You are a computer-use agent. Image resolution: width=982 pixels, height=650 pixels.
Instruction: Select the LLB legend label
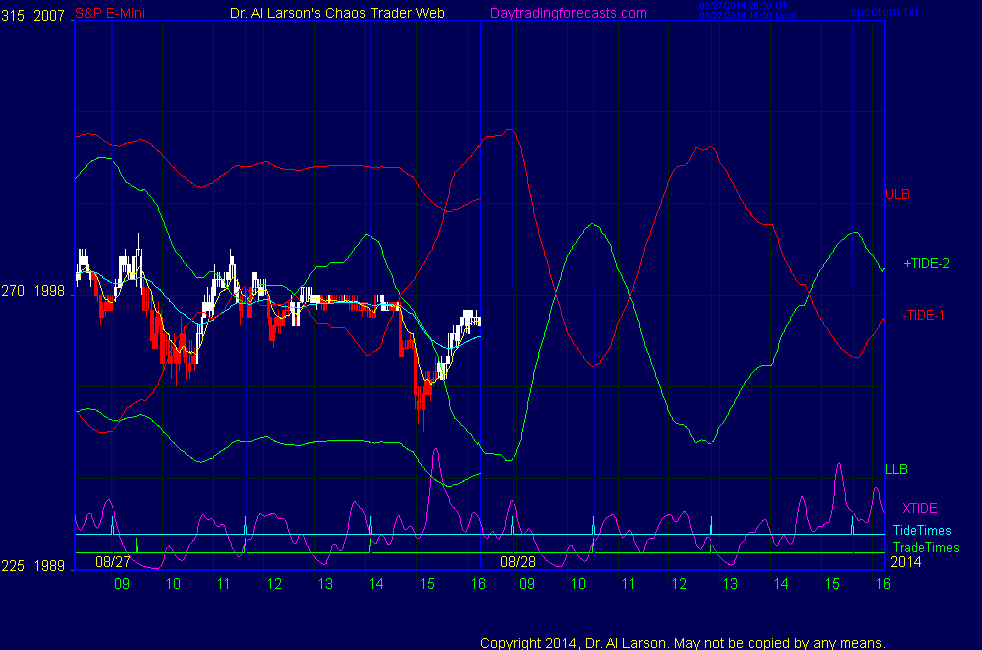pos(896,470)
